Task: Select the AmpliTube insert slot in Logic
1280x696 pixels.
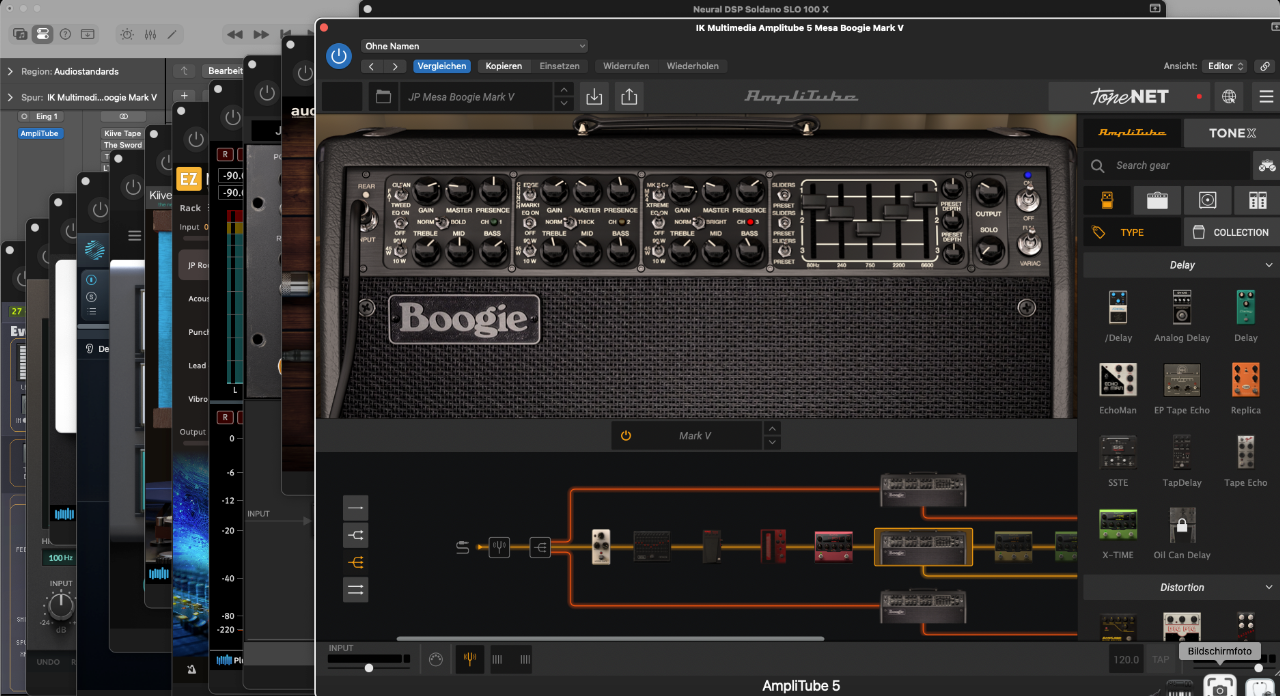Action: pyautogui.click(x=40, y=133)
